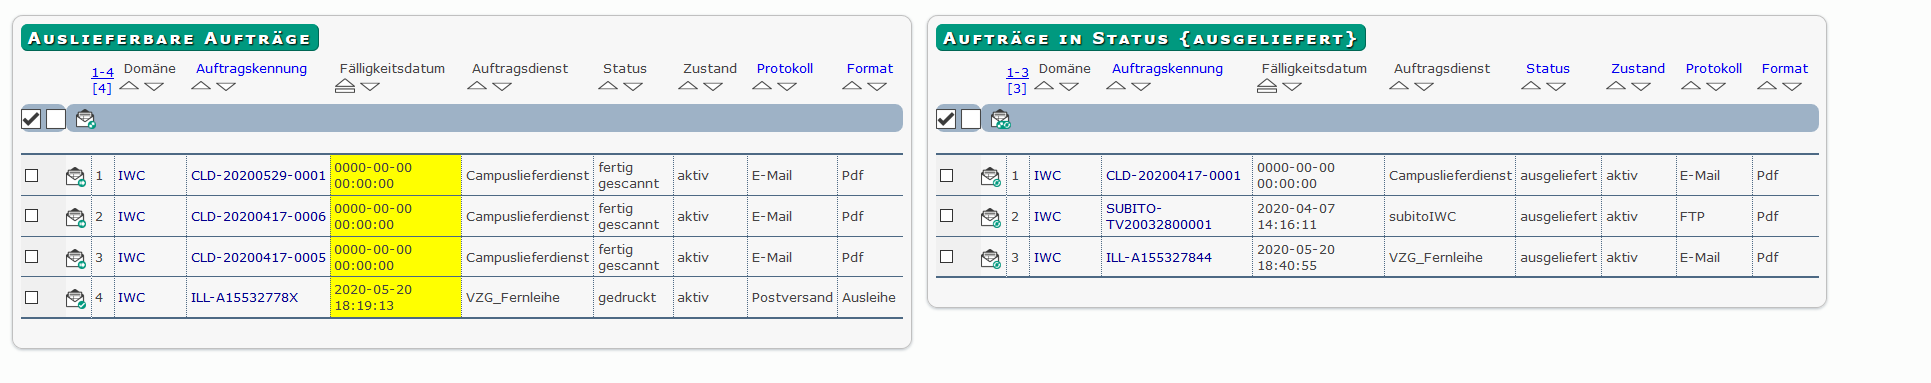Sort Status descending in ausgeliefert panel
Viewport: 1931px width, 383px height.
click(1556, 86)
